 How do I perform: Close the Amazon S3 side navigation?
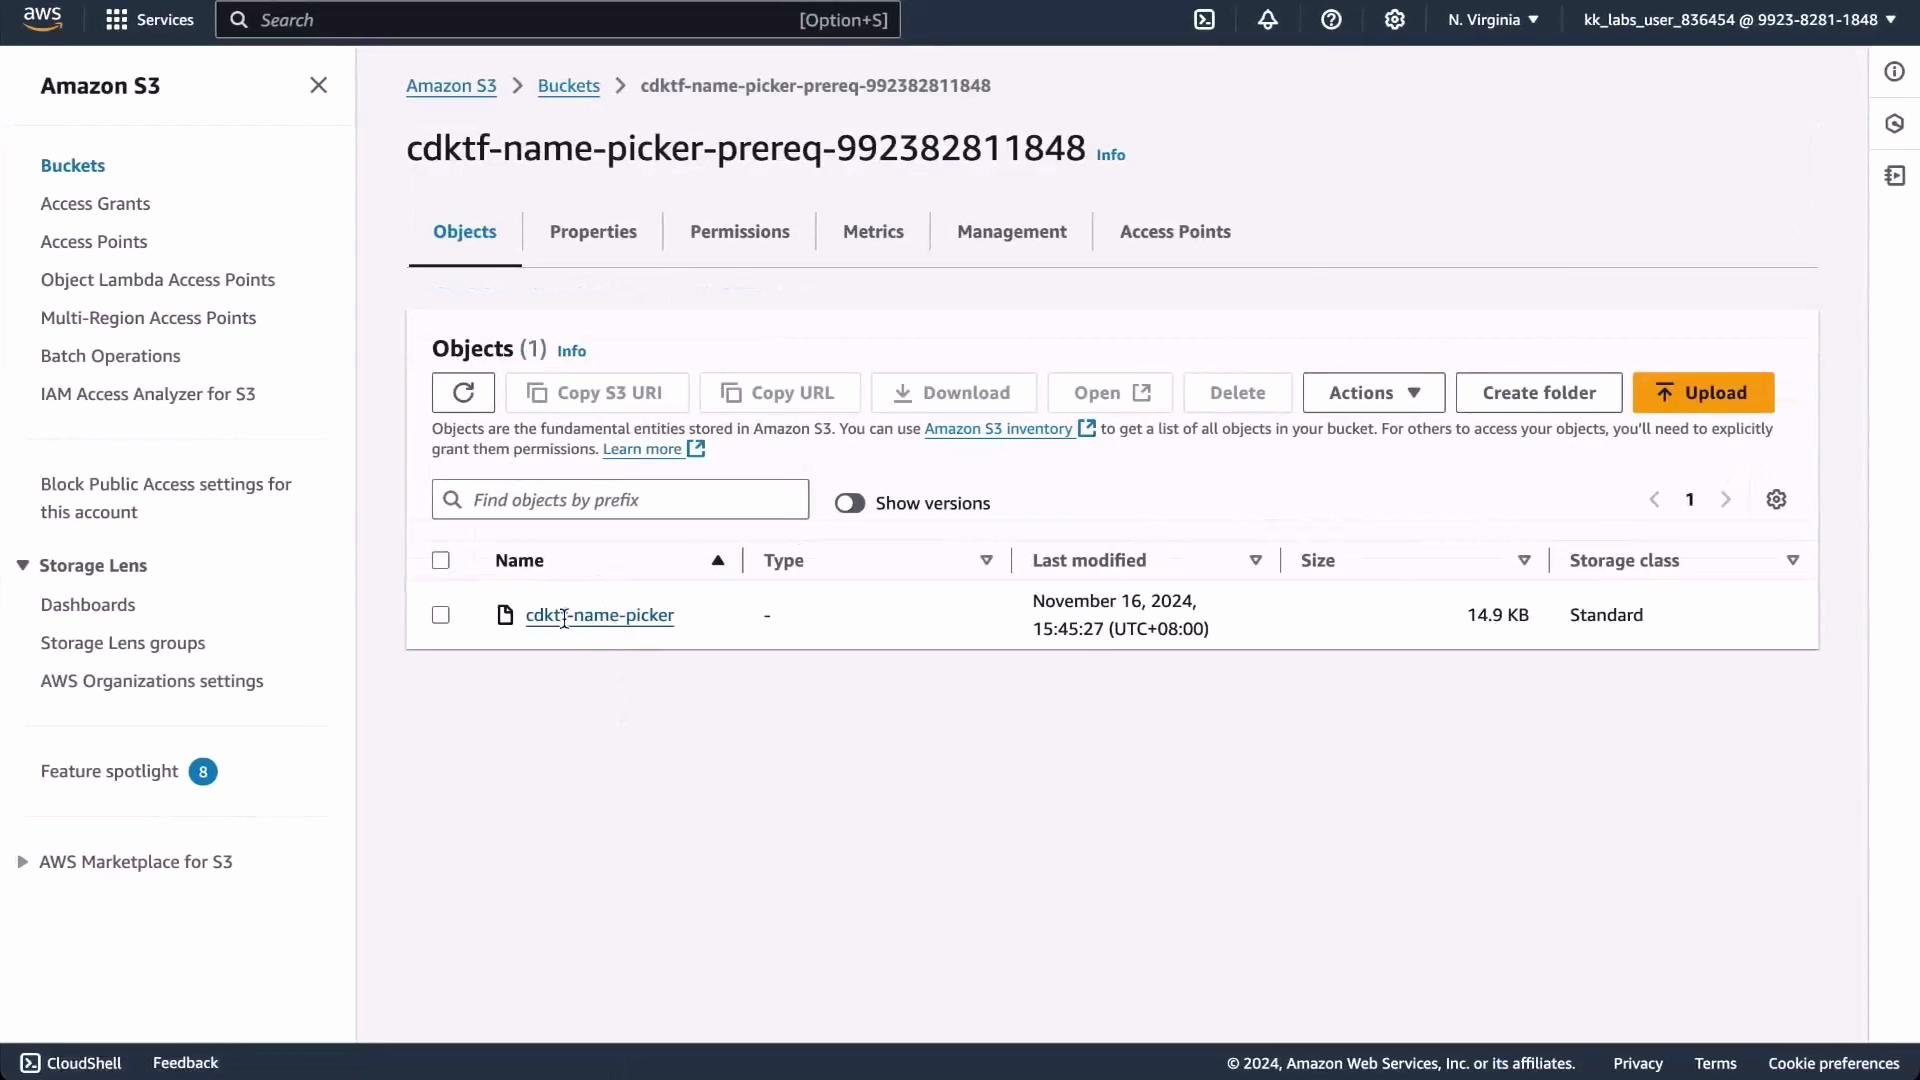coord(318,86)
